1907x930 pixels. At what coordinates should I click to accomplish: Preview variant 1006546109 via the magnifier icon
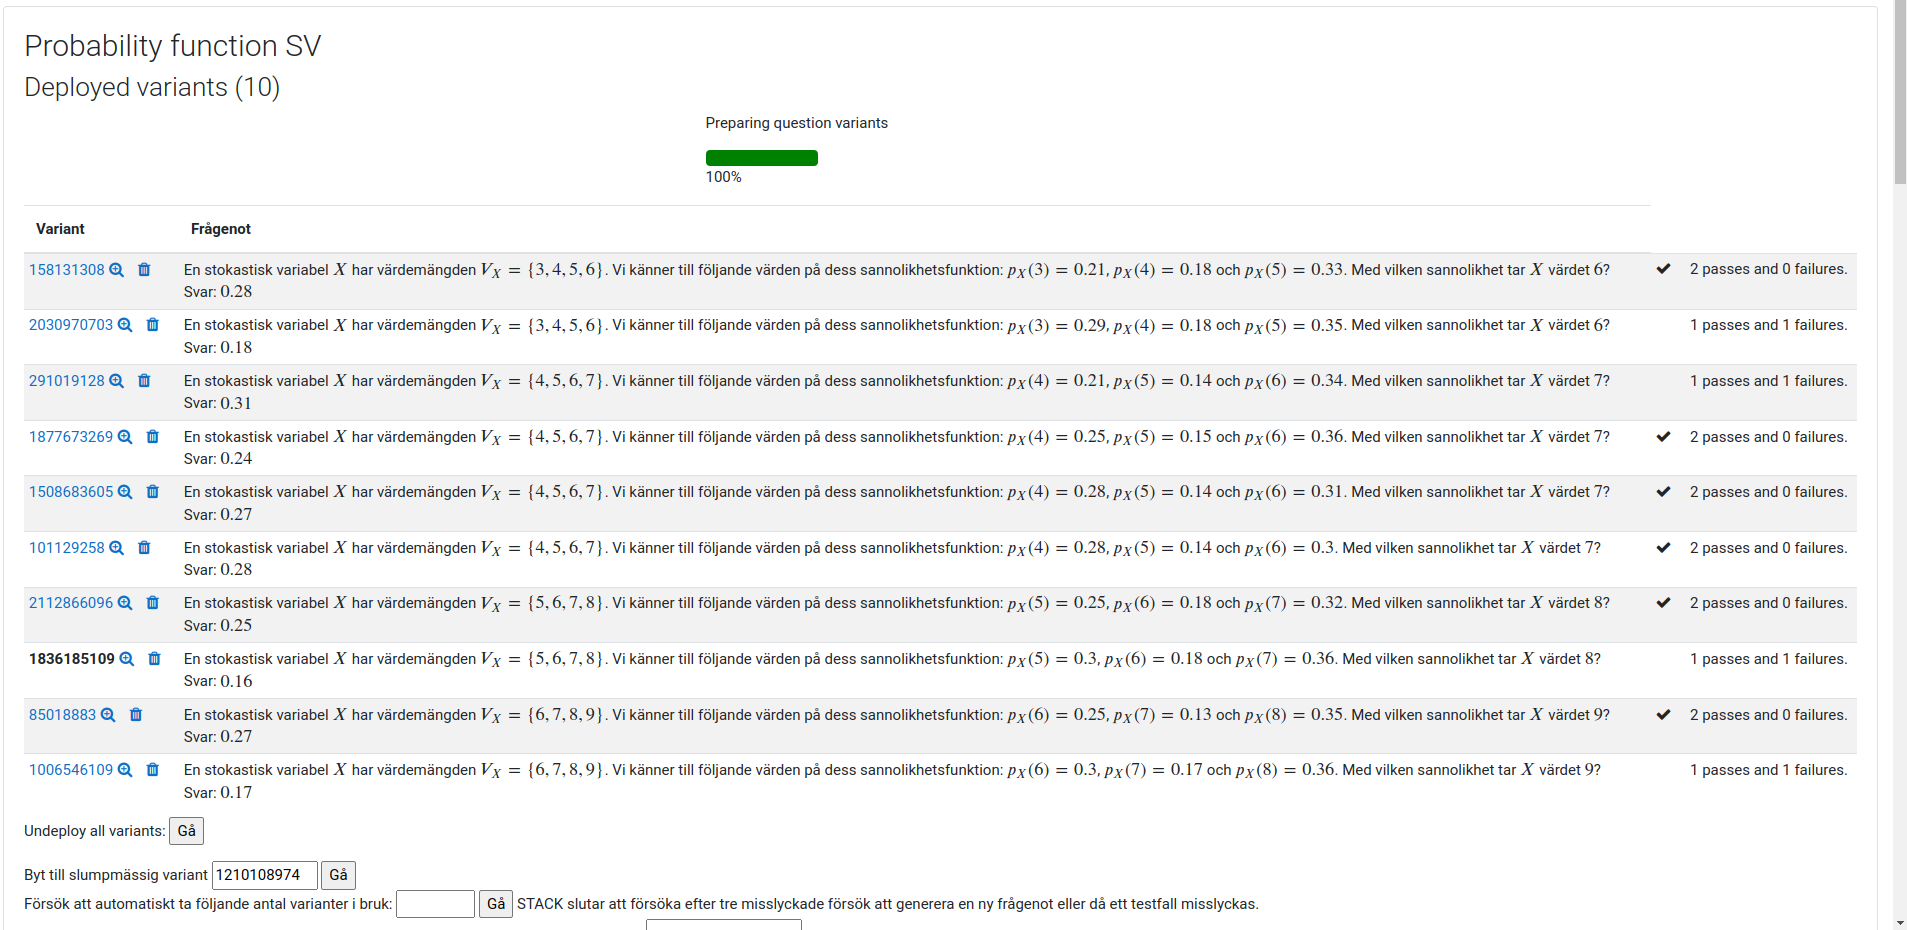pyautogui.click(x=125, y=770)
